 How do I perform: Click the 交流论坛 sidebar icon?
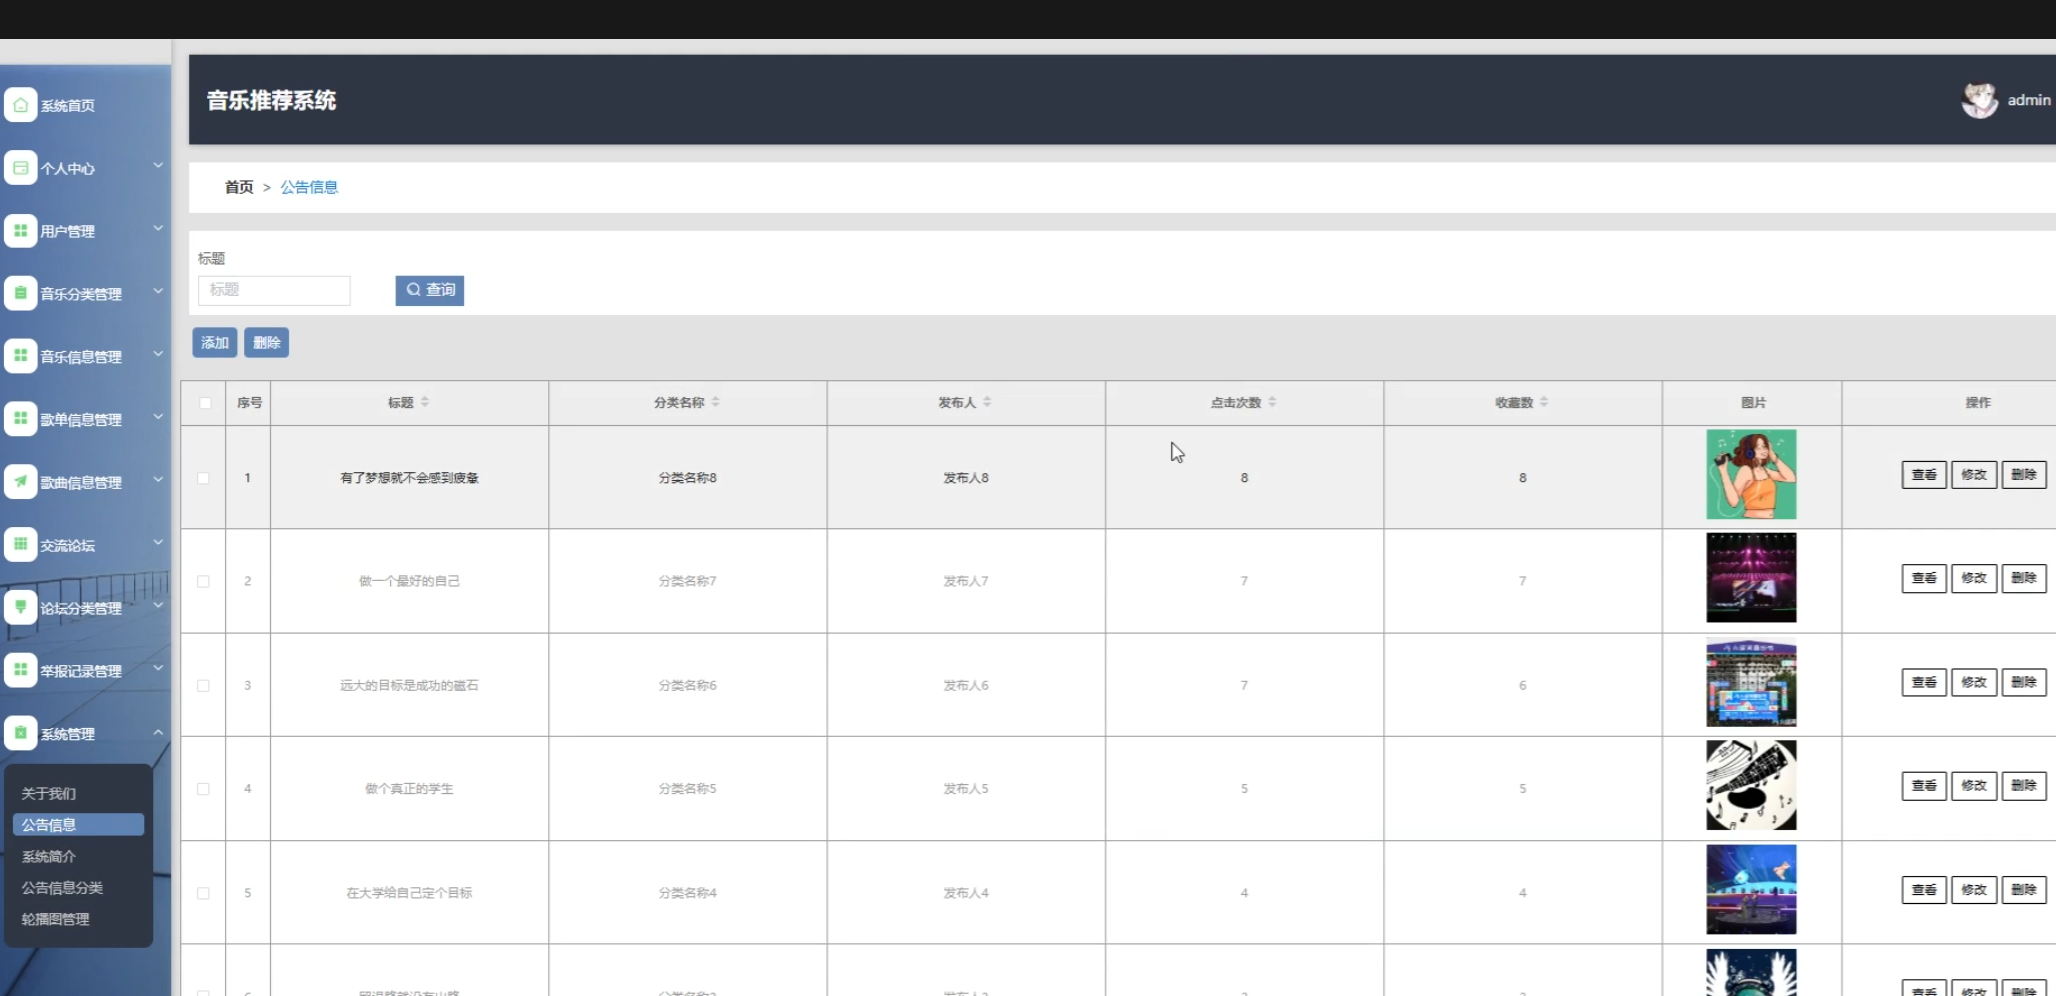coord(20,545)
